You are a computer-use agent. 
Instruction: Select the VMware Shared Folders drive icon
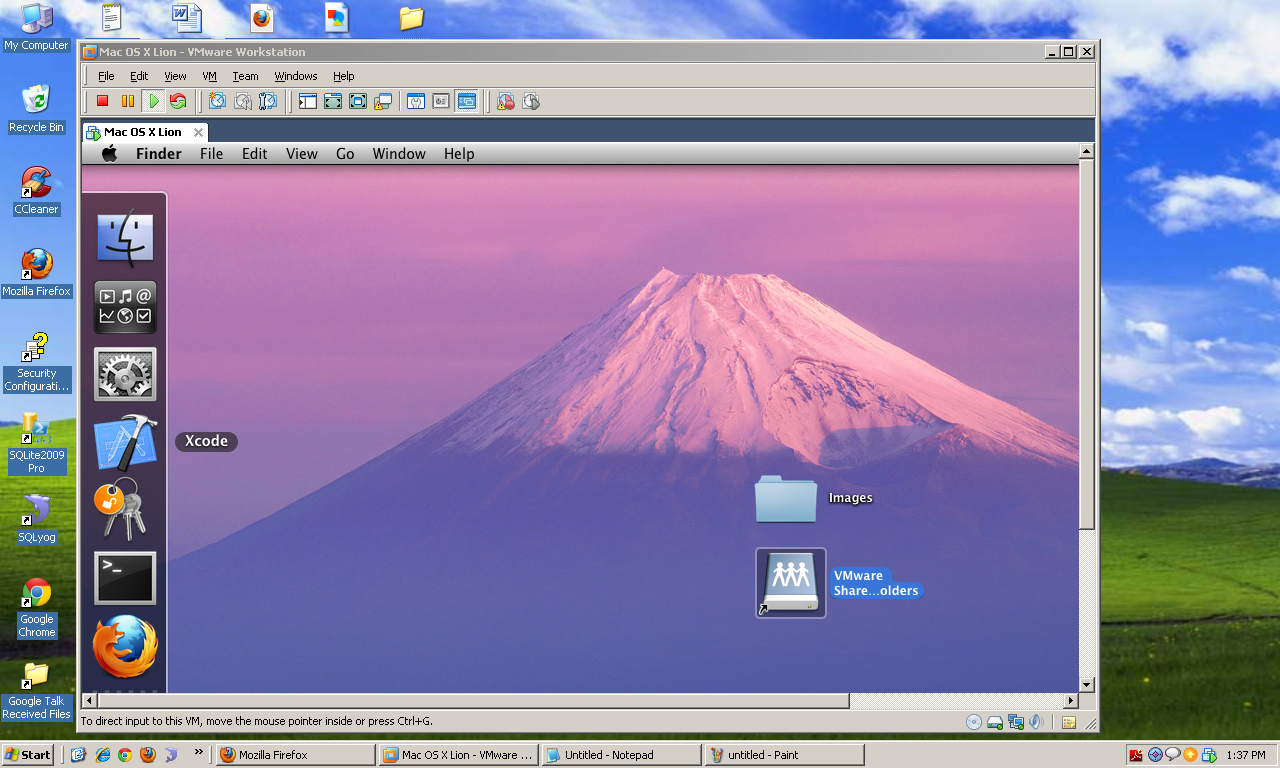pyautogui.click(x=790, y=583)
